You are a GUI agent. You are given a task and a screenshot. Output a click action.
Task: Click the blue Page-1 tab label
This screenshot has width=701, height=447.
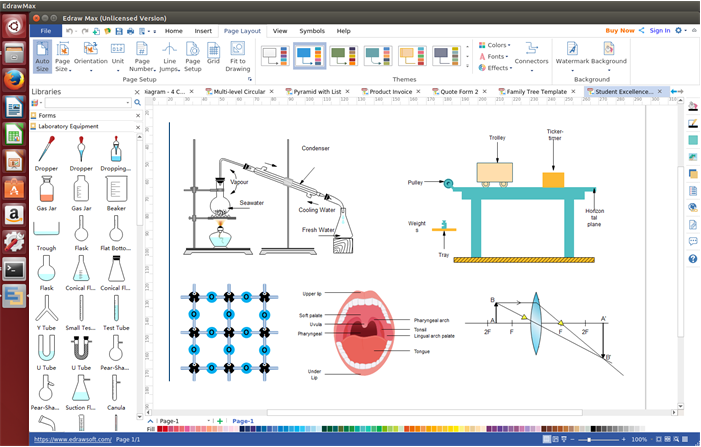243,421
